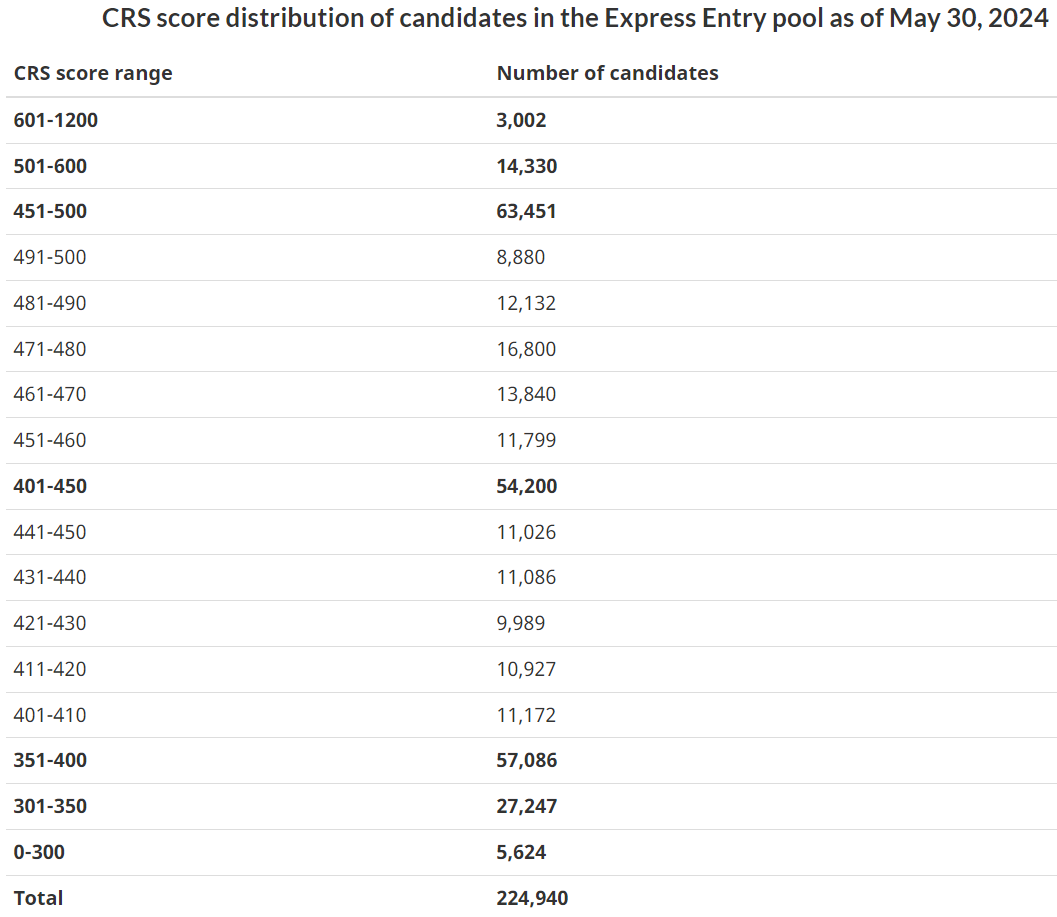Click the table title about Express Entry pool

pos(575,19)
